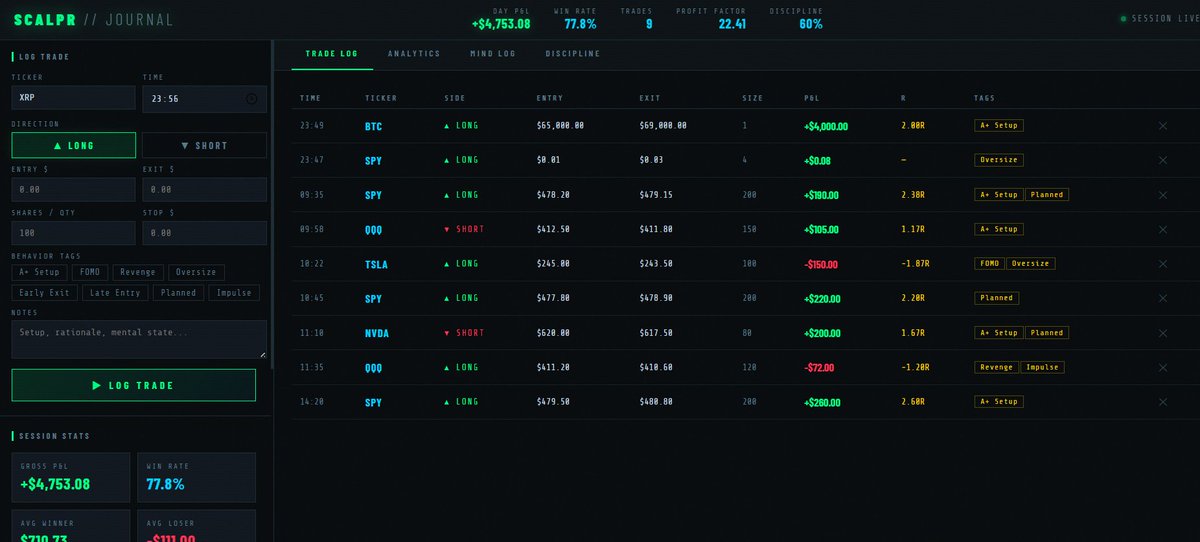Focus the Shares / Qty field
The image size is (1200, 542).
pos(73,232)
